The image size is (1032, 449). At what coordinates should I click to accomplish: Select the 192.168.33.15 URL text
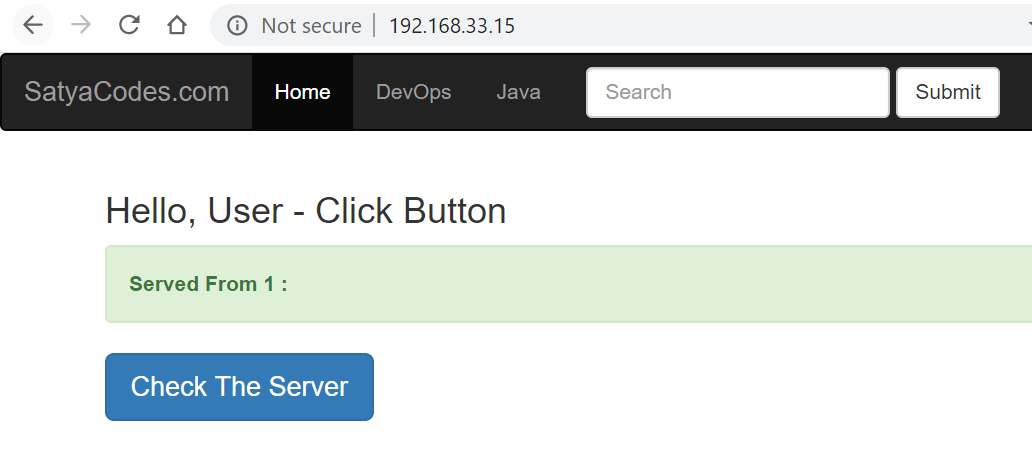pyautogui.click(x=451, y=26)
